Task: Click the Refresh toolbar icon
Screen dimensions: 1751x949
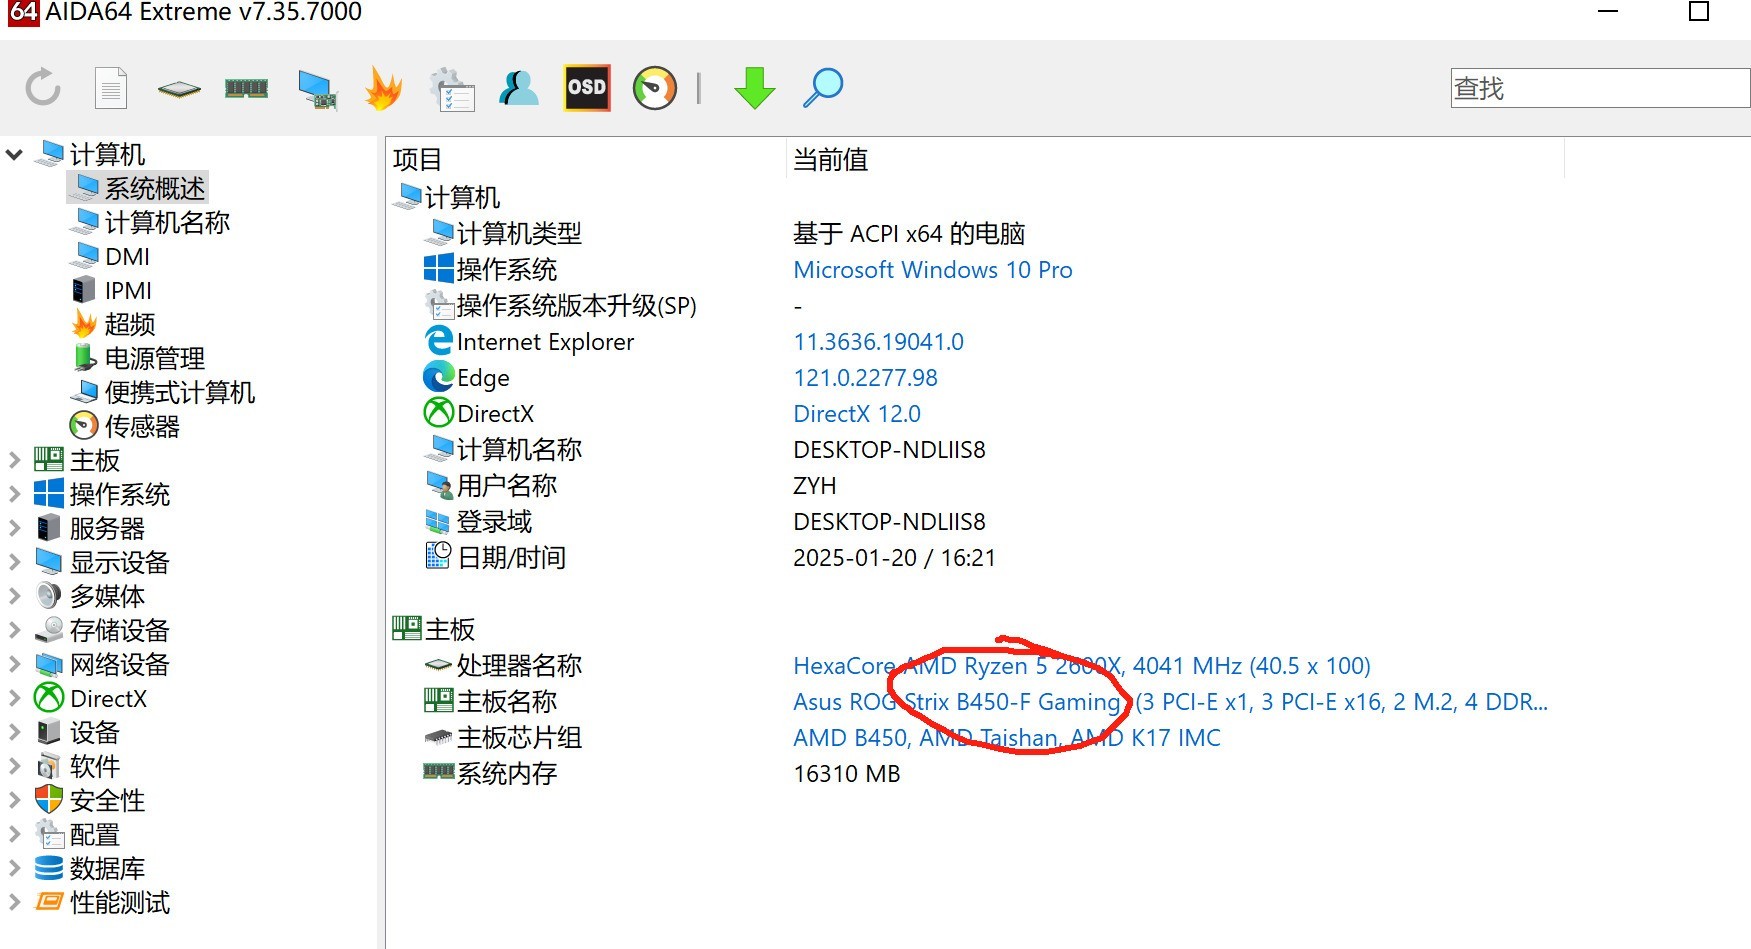Action: (43, 88)
